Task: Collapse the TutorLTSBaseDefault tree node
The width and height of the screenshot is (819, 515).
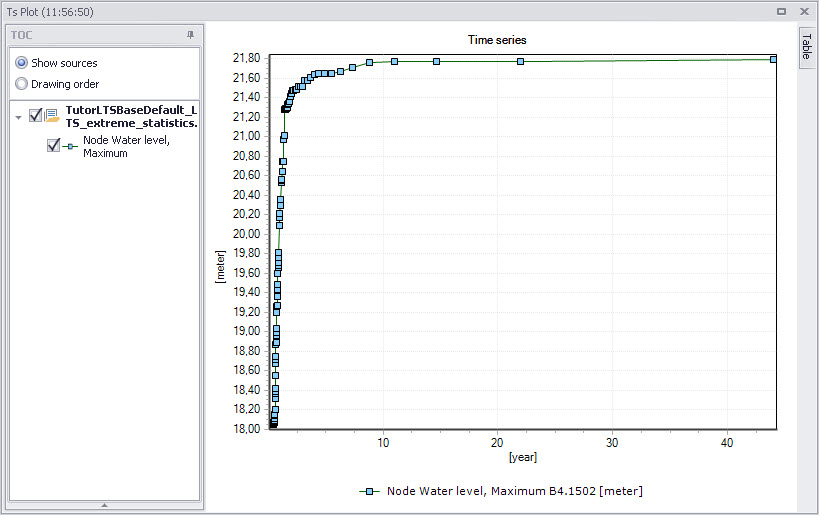Action: [19, 118]
